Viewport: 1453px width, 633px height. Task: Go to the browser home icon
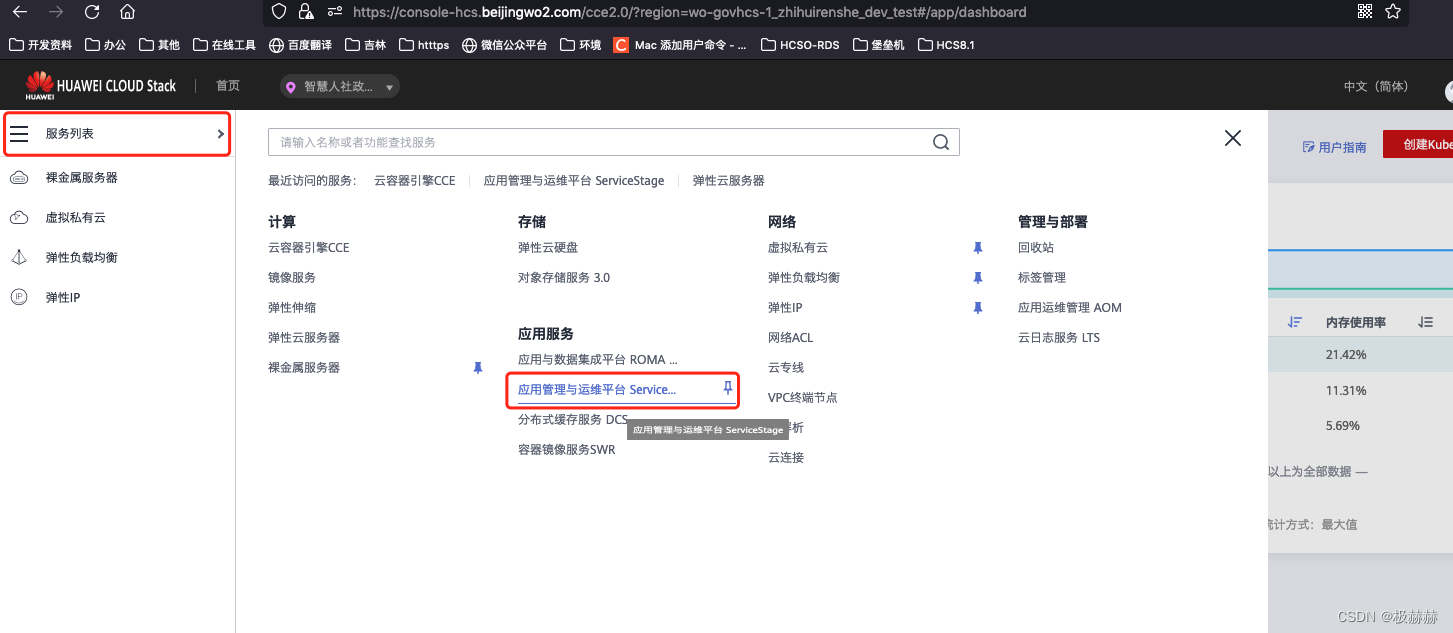(x=127, y=12)
